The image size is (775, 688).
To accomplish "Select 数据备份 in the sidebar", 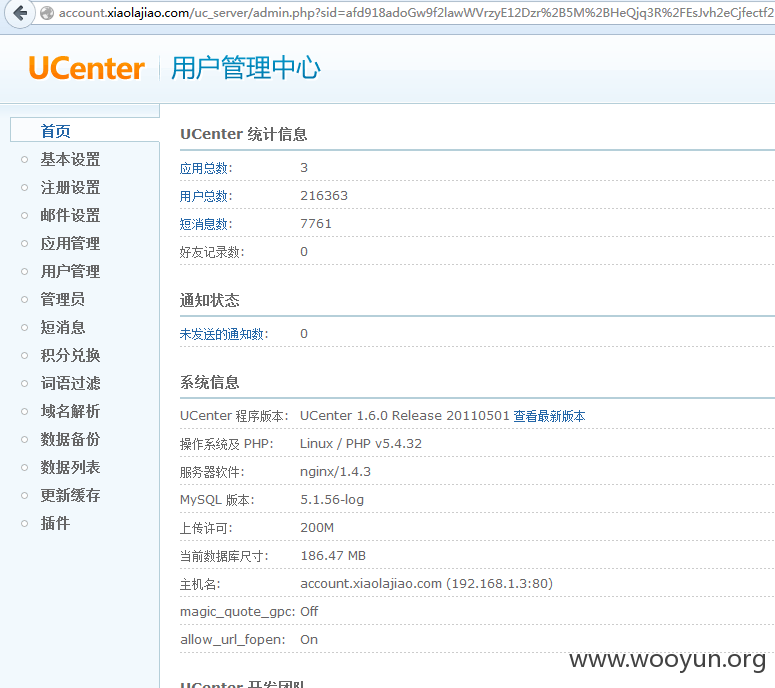I will tap(70, 439).
